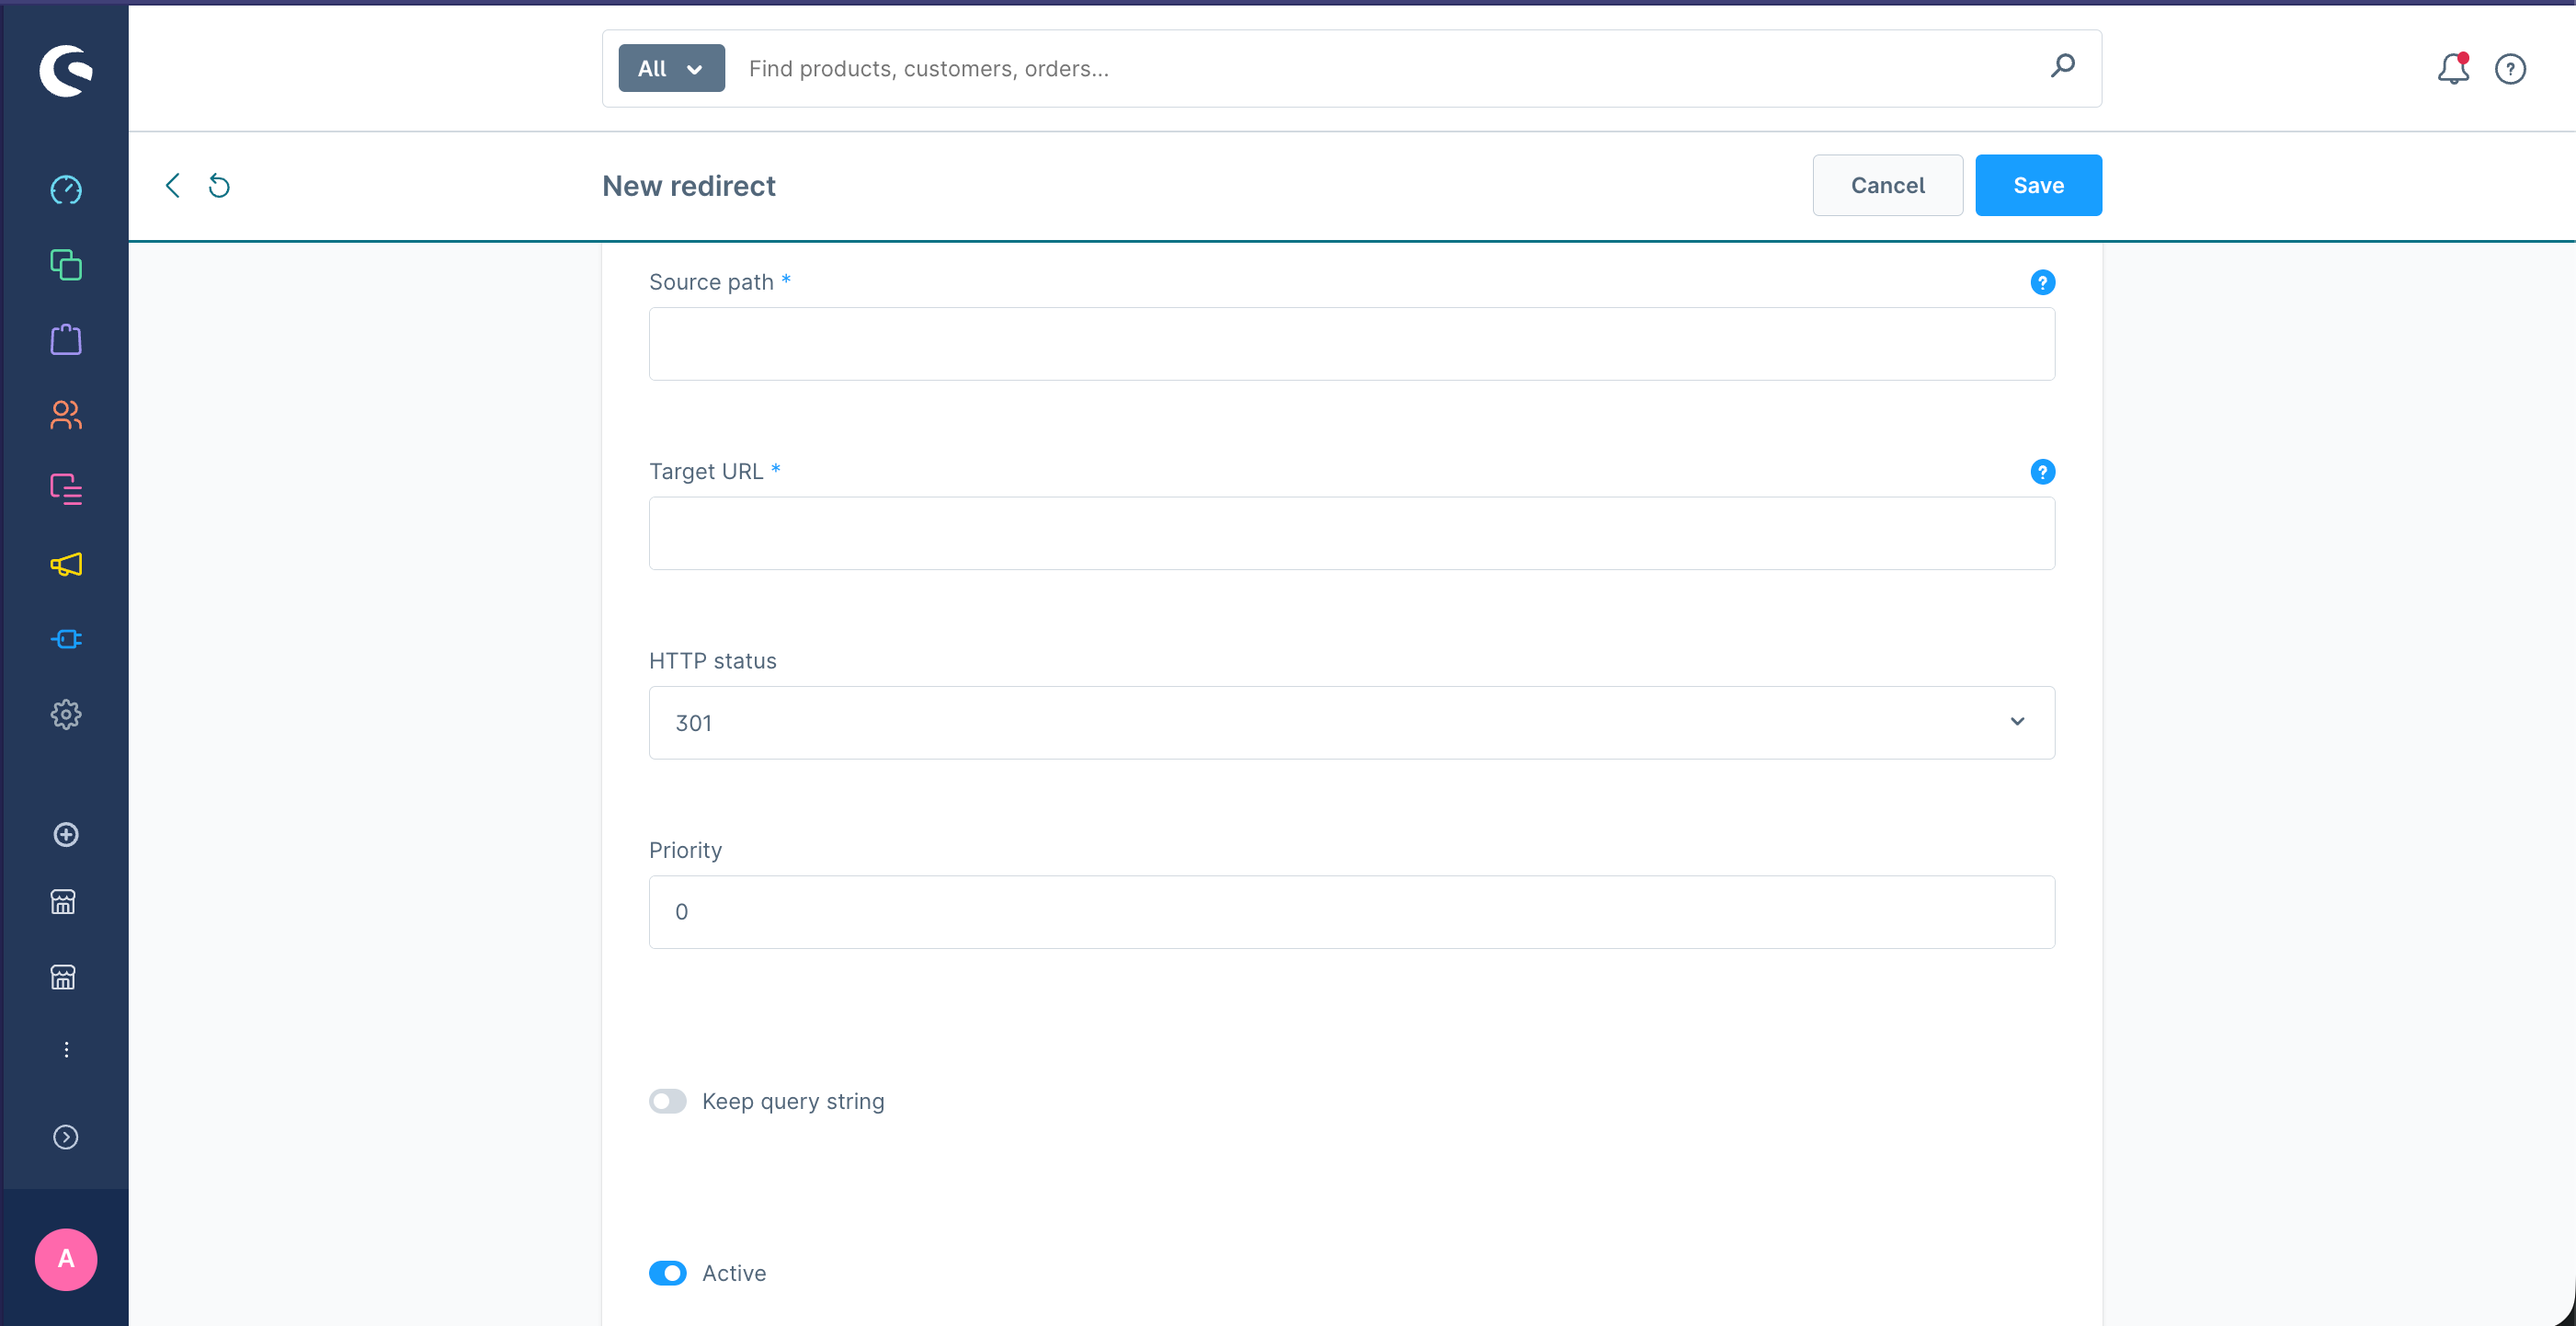This screenshot has height=1326, width=2576.
Task: Open the user avatar A menu
Action: coord(66,1259)
